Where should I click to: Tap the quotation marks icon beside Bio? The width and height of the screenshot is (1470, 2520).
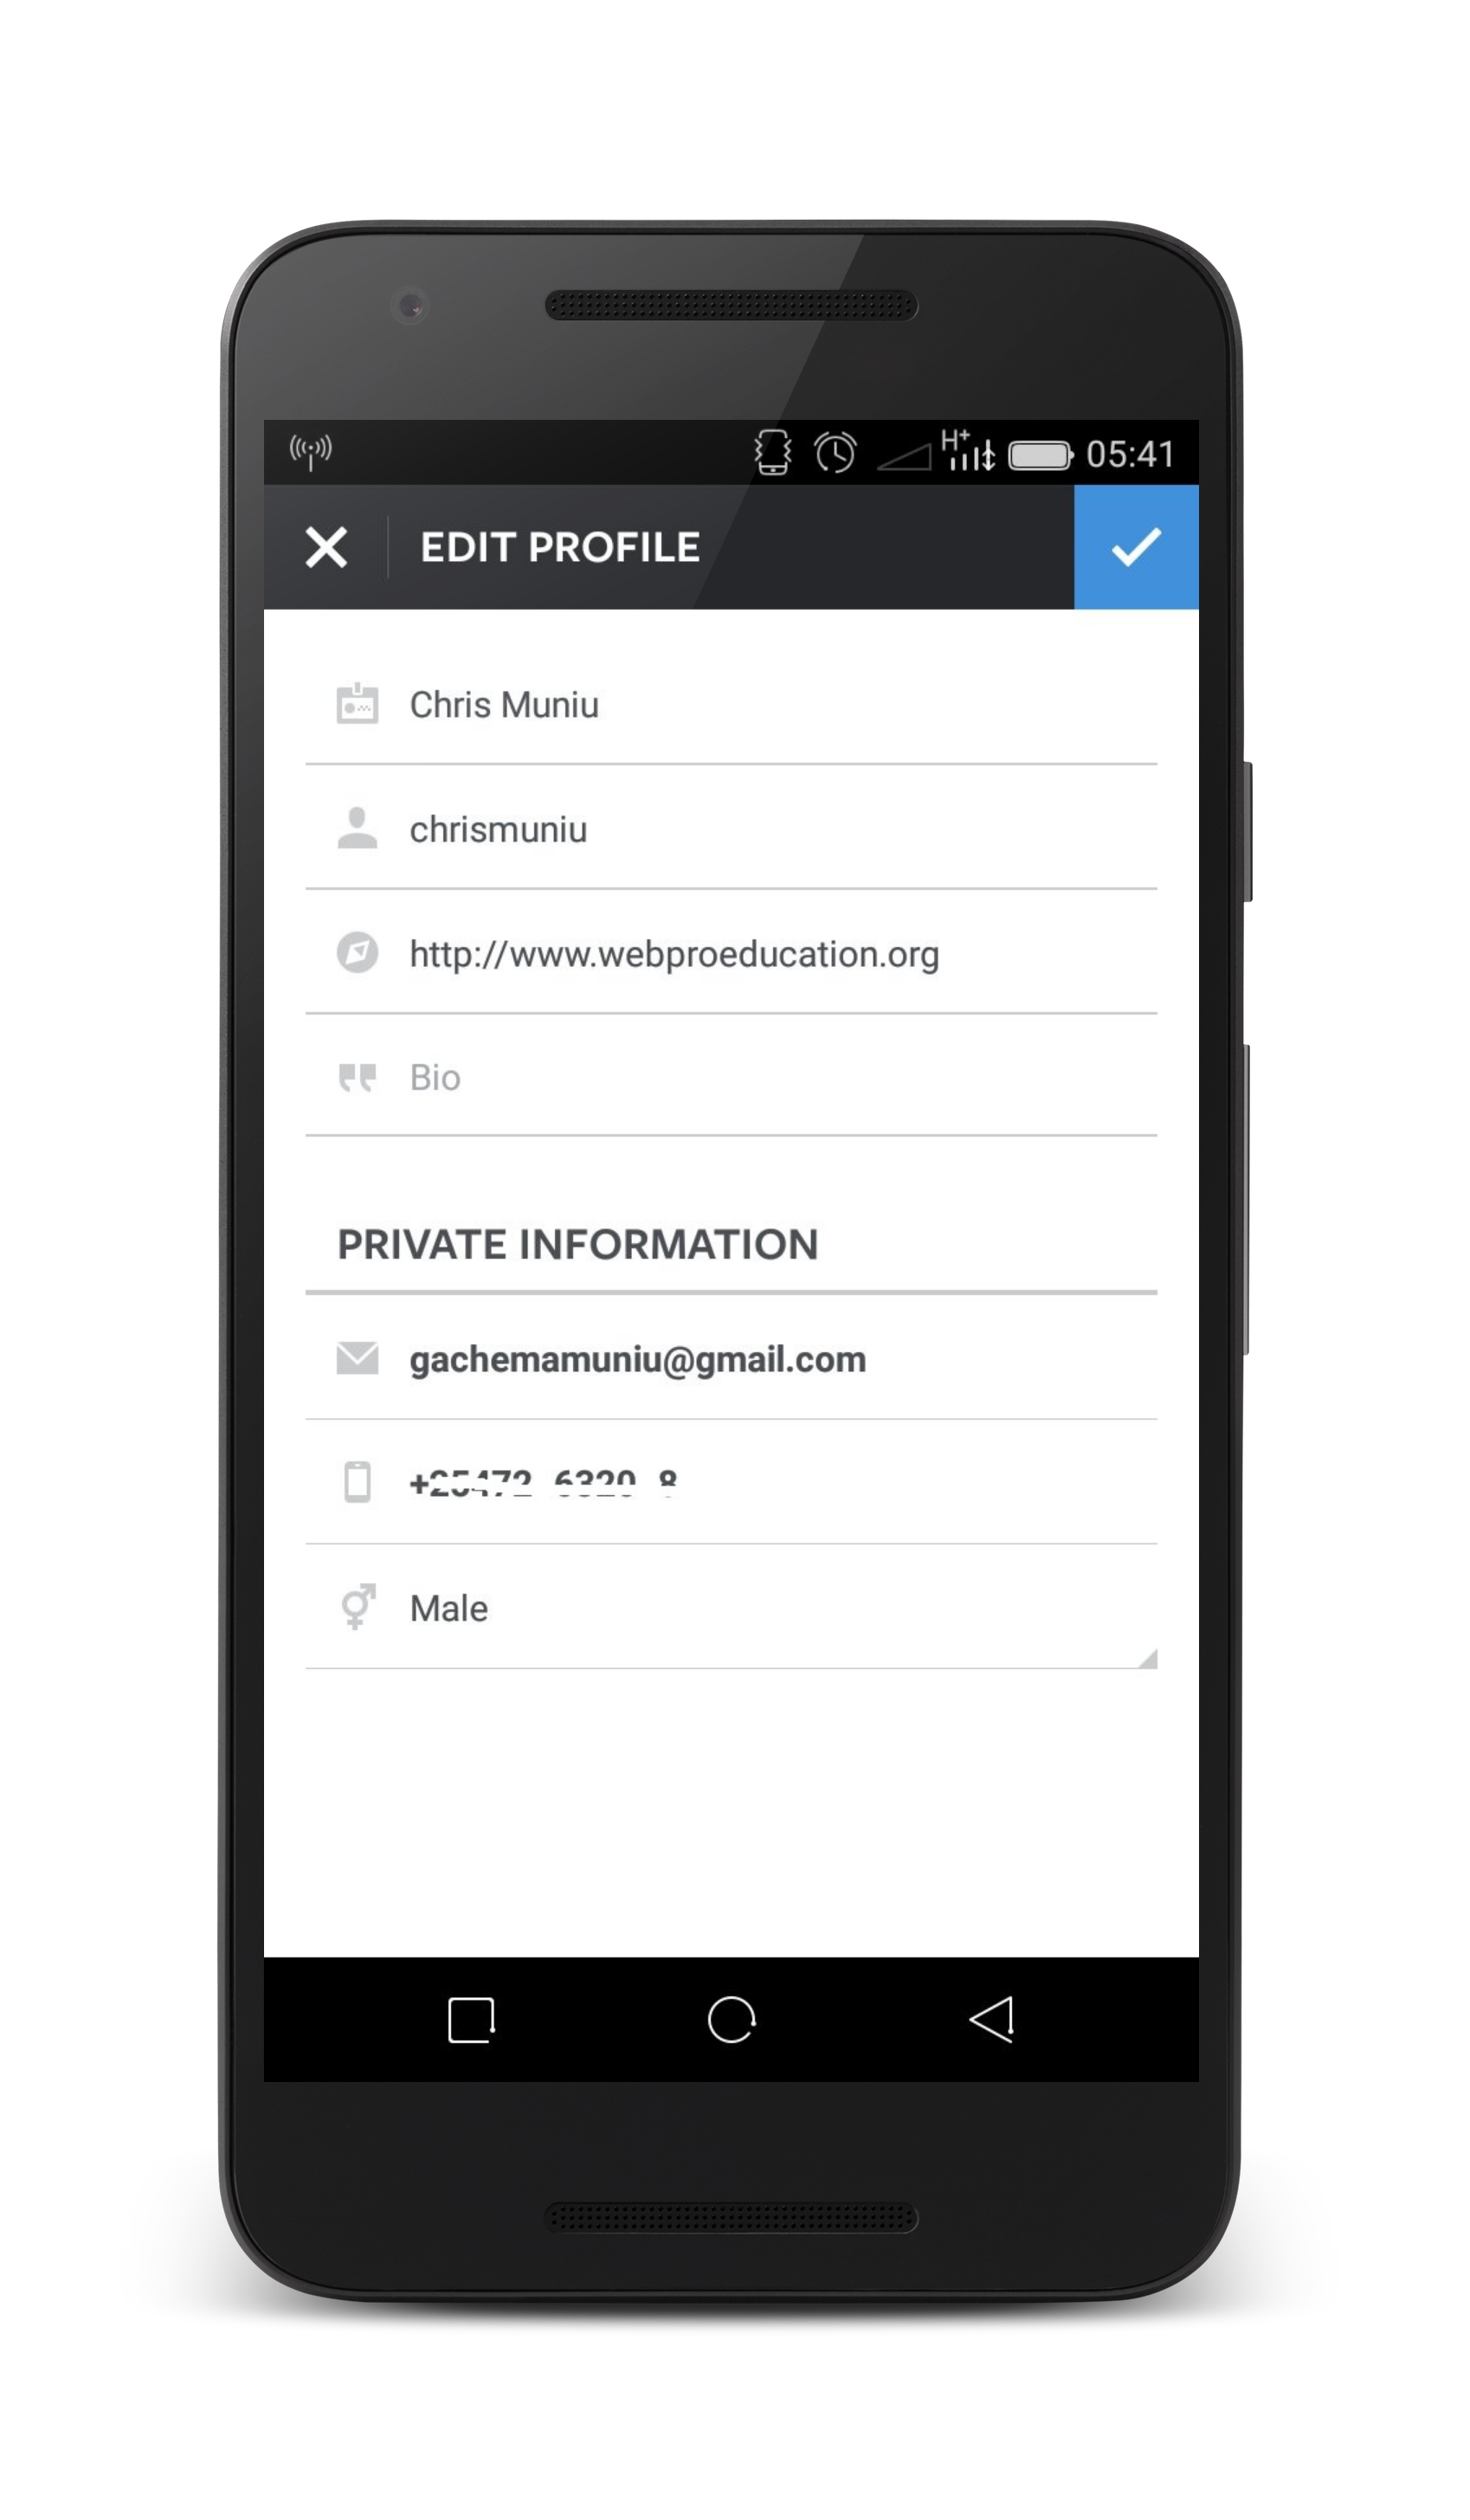(x=357, y=1077)
